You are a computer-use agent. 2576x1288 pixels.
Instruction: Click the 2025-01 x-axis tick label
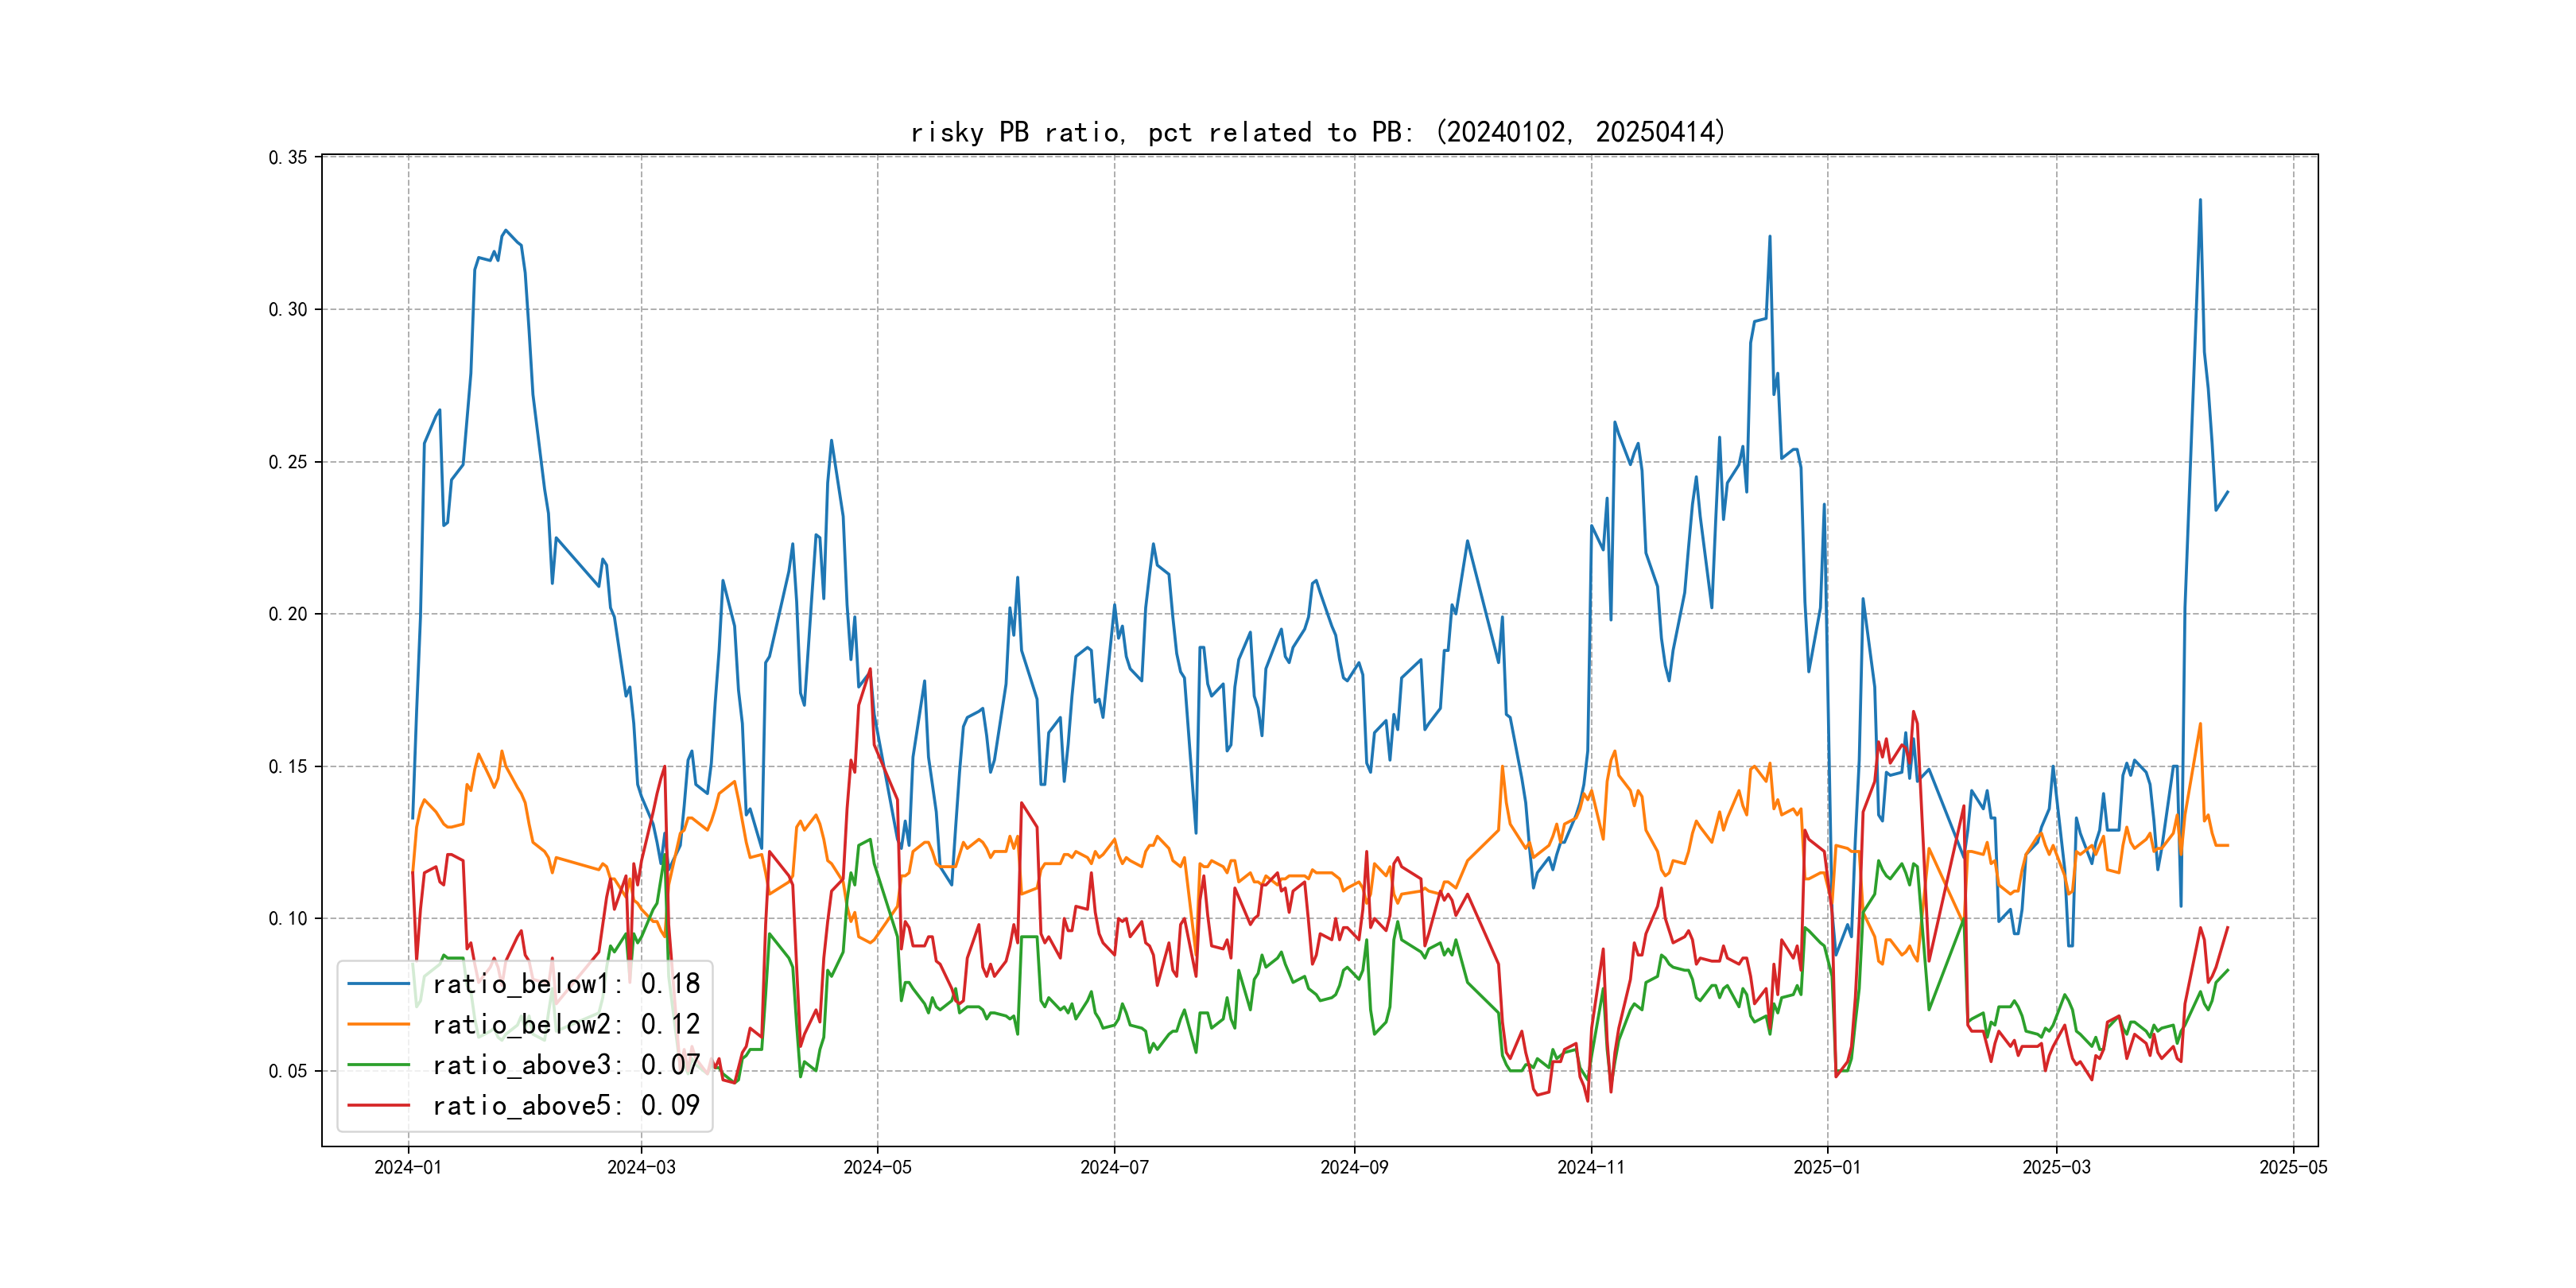pyautogui.click(x=1827, y=1167)
